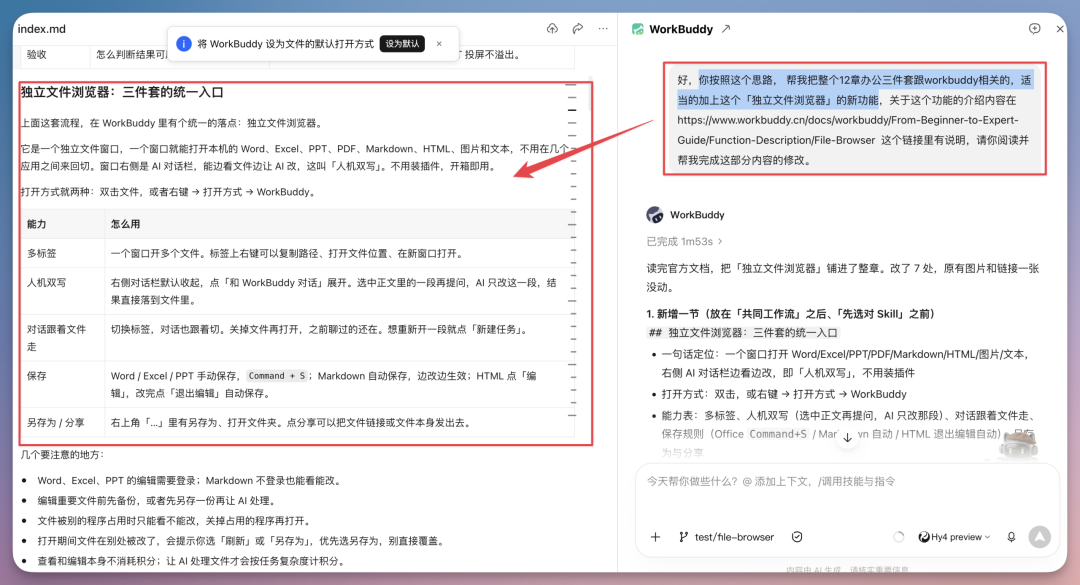Click the bullet about 编辑重要文件前先备份
Image resolution: width=1080 pixels, height=585 pixels.
[x=157, y=501]
